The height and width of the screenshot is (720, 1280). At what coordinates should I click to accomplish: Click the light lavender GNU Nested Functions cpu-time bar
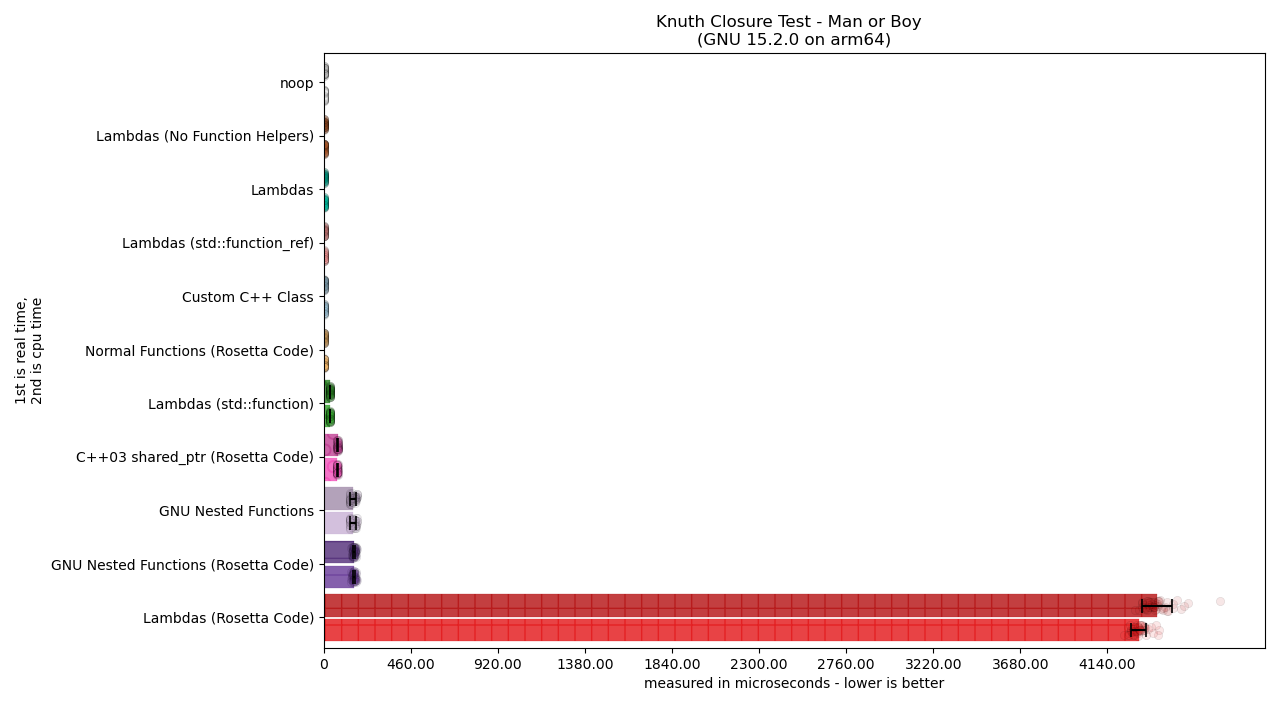click(337, 523)
